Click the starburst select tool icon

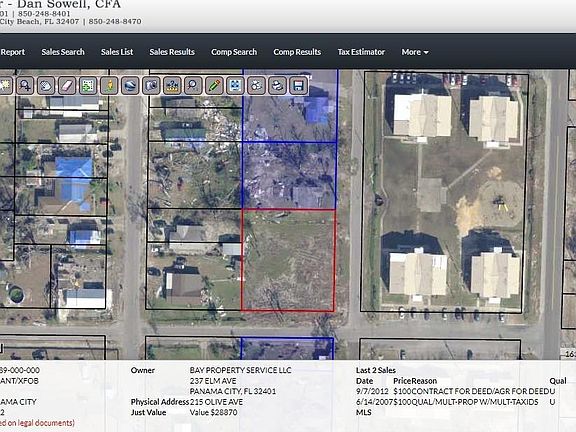pos(5,86)
